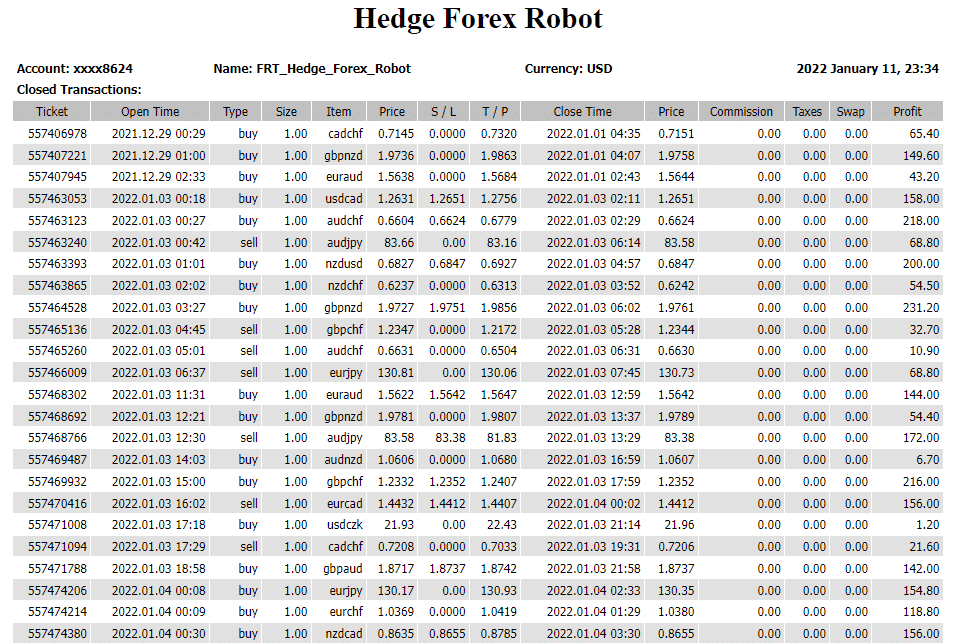Select ticket number 557471094

point(57,547)
